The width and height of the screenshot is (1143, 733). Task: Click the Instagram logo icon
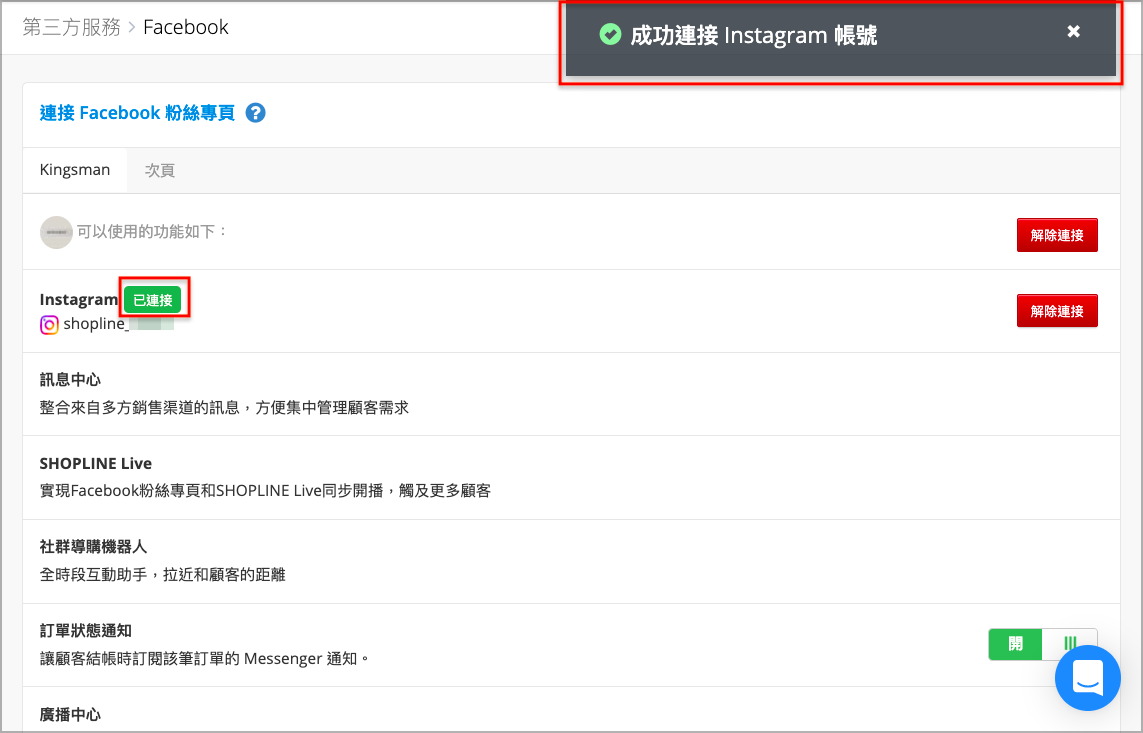click(x=49, y=324)
